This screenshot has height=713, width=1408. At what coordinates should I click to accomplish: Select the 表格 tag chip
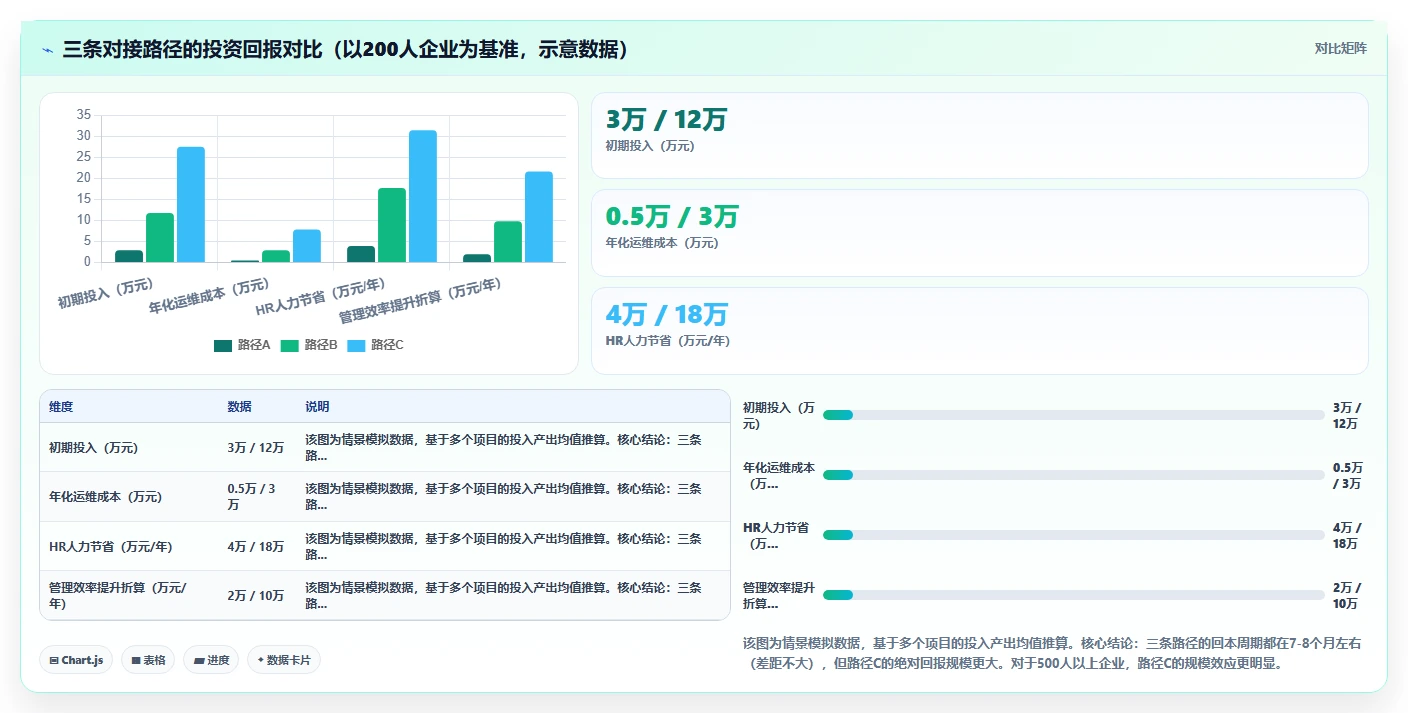[x=148, y=660]
